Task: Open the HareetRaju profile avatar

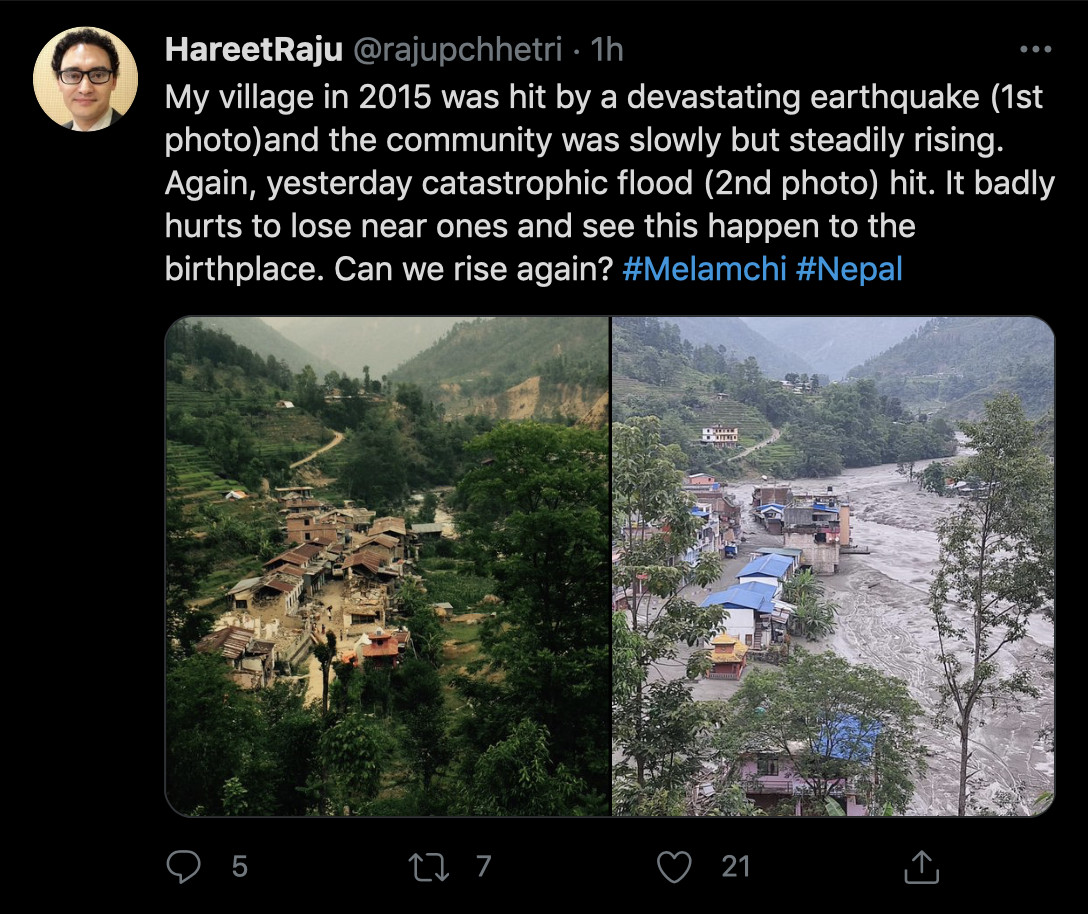Action: pyautogui.click(x=85, y=78)
